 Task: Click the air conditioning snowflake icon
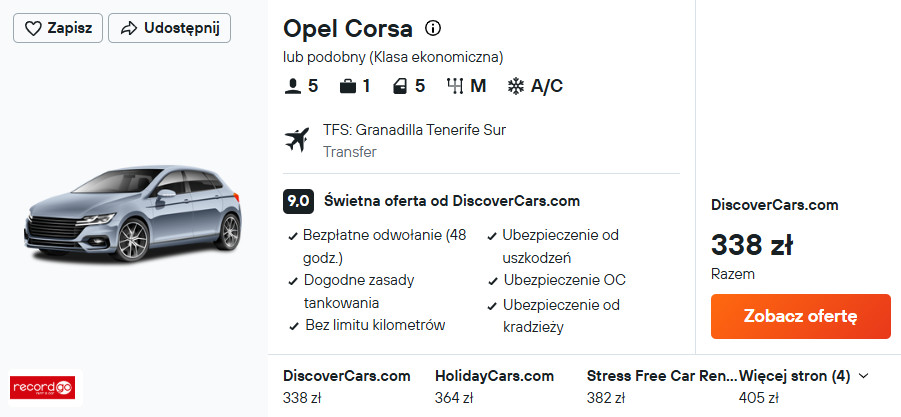[x=516, y=86]
